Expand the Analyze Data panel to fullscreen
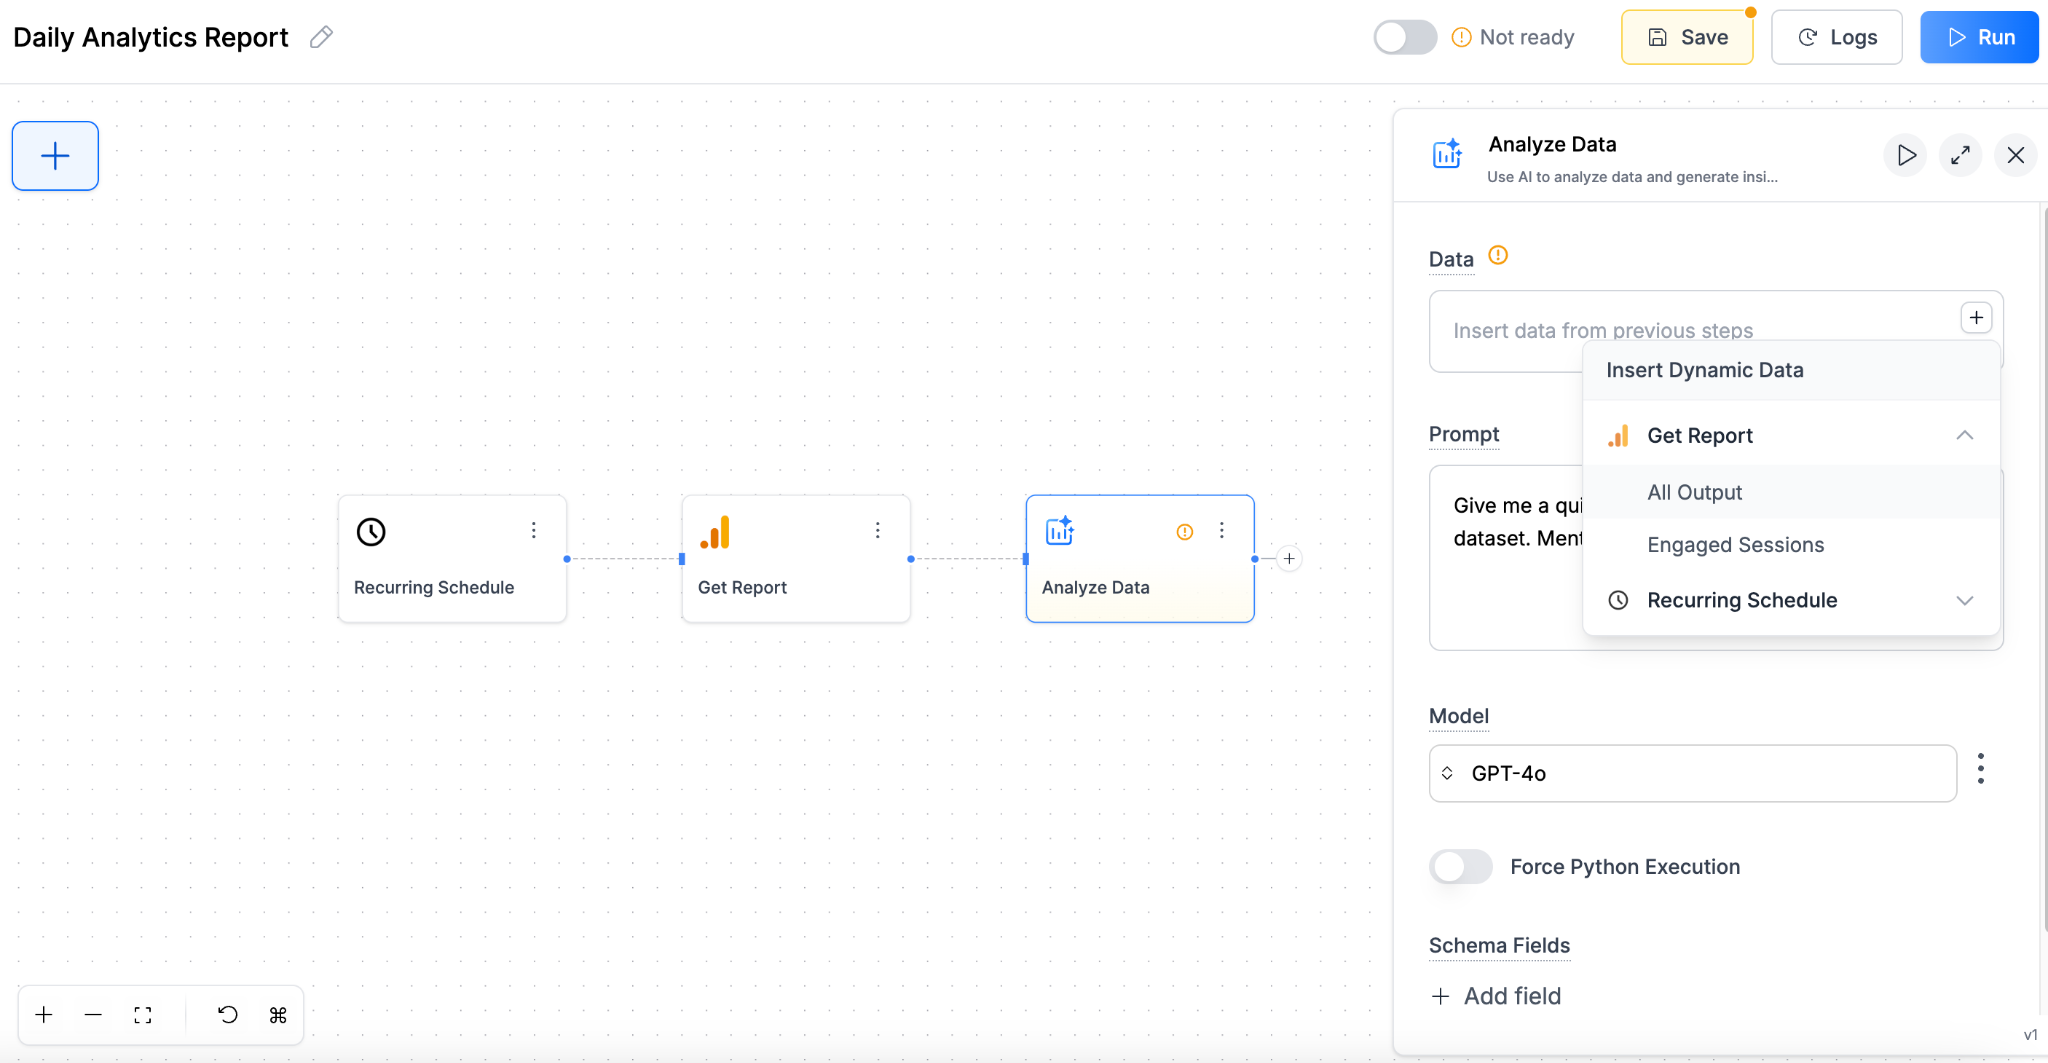 (x=1959, y=155)
